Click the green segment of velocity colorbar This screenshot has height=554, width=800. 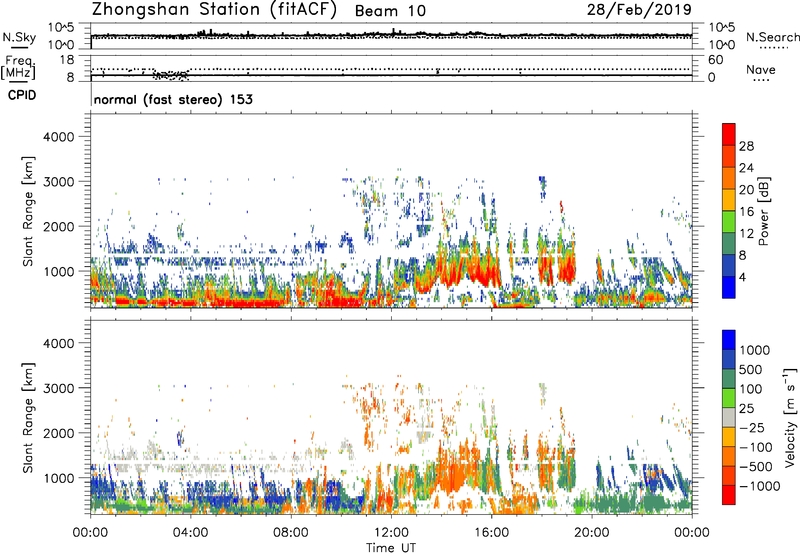(729, 398)
